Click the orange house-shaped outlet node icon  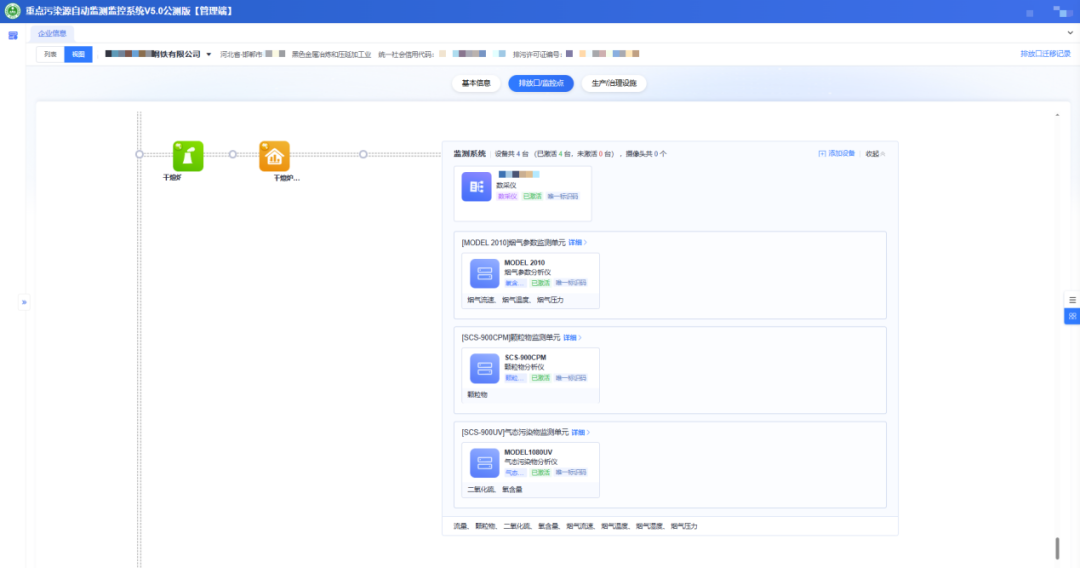coord(274,156)
